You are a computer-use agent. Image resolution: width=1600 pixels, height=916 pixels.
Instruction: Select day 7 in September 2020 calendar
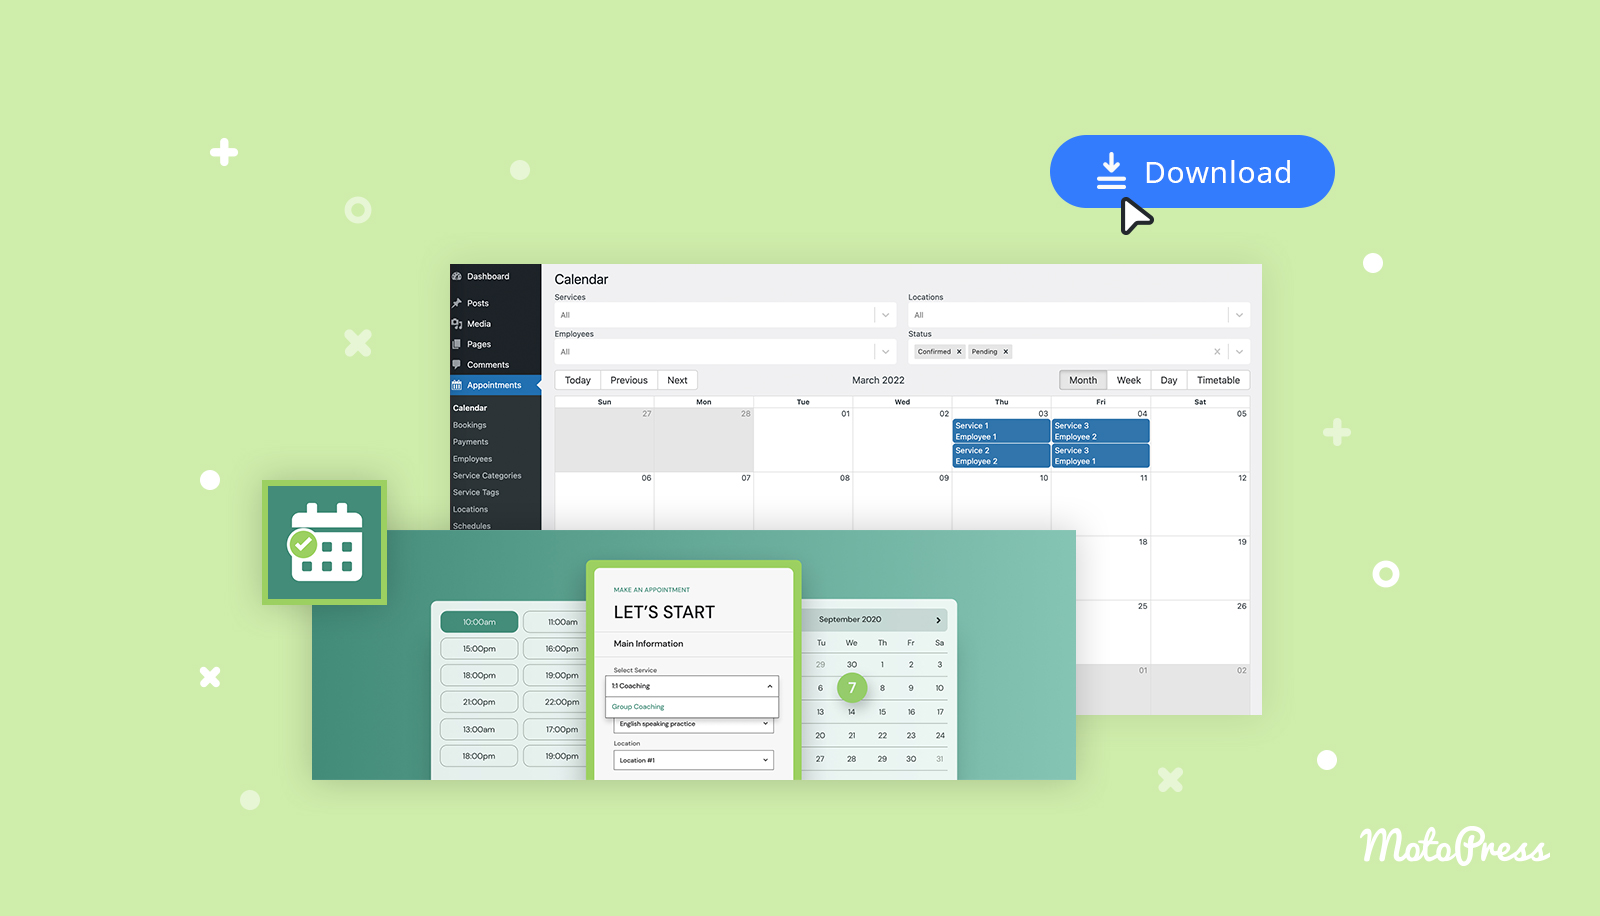(x=851, y=688)
